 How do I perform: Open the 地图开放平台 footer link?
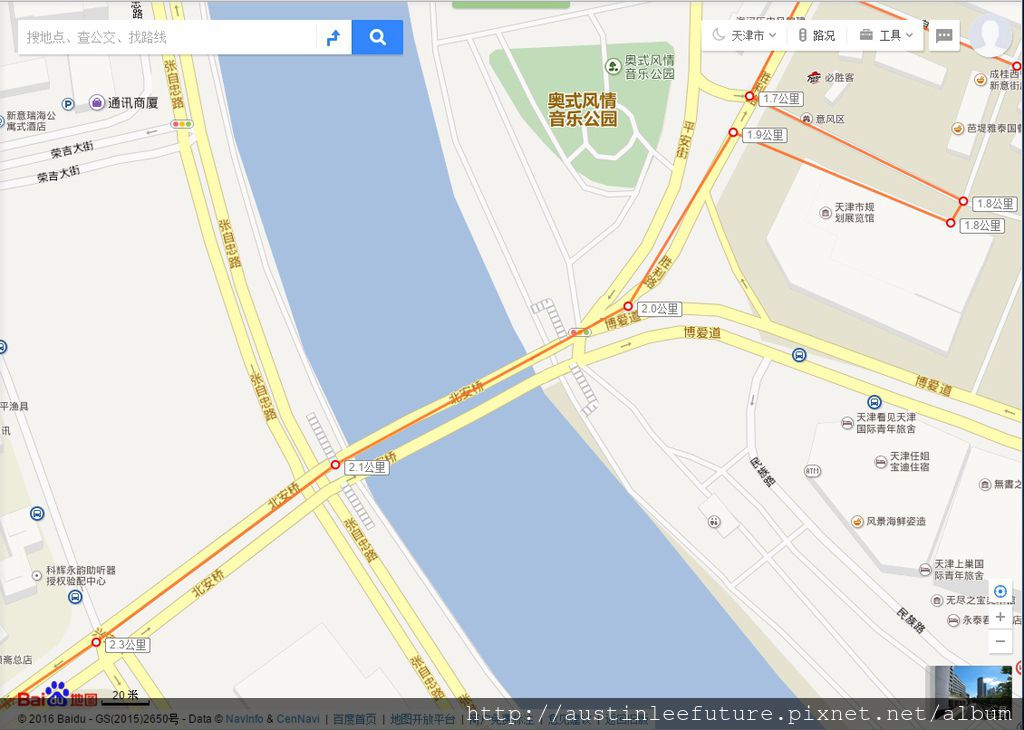[423, 719]
